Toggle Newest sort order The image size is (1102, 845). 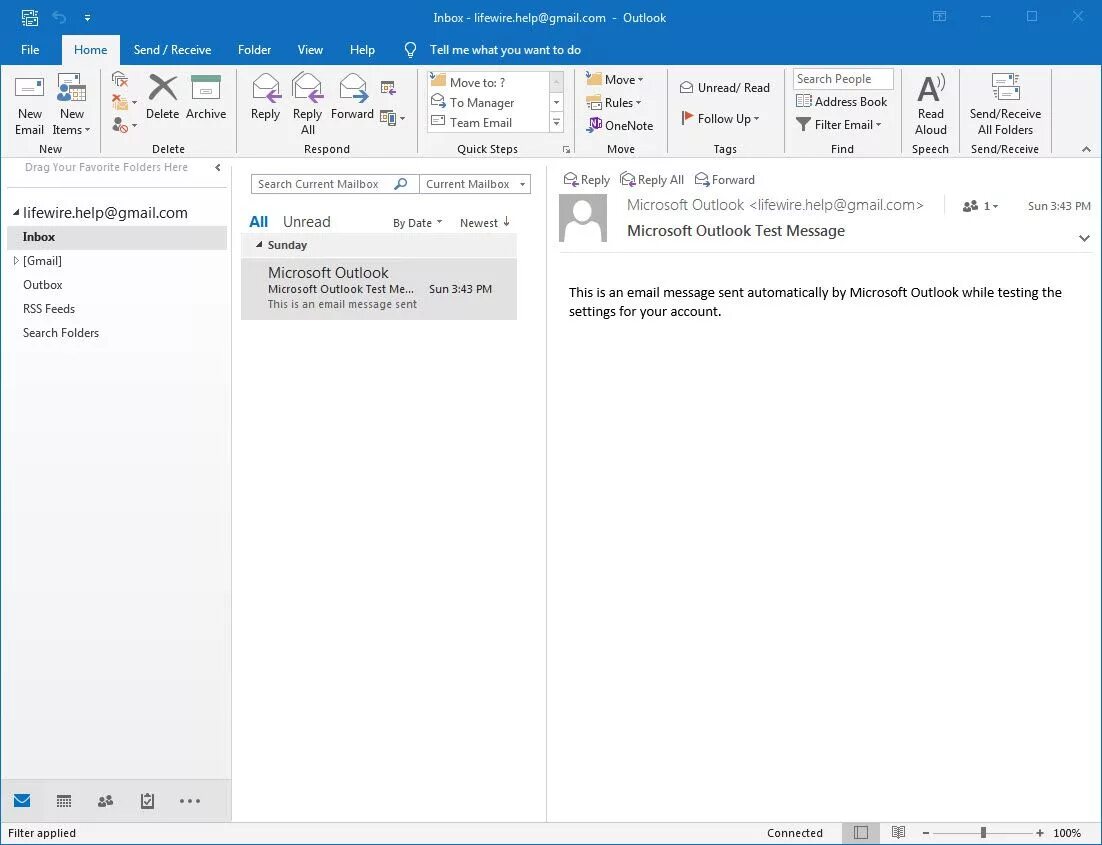[484, 222]
